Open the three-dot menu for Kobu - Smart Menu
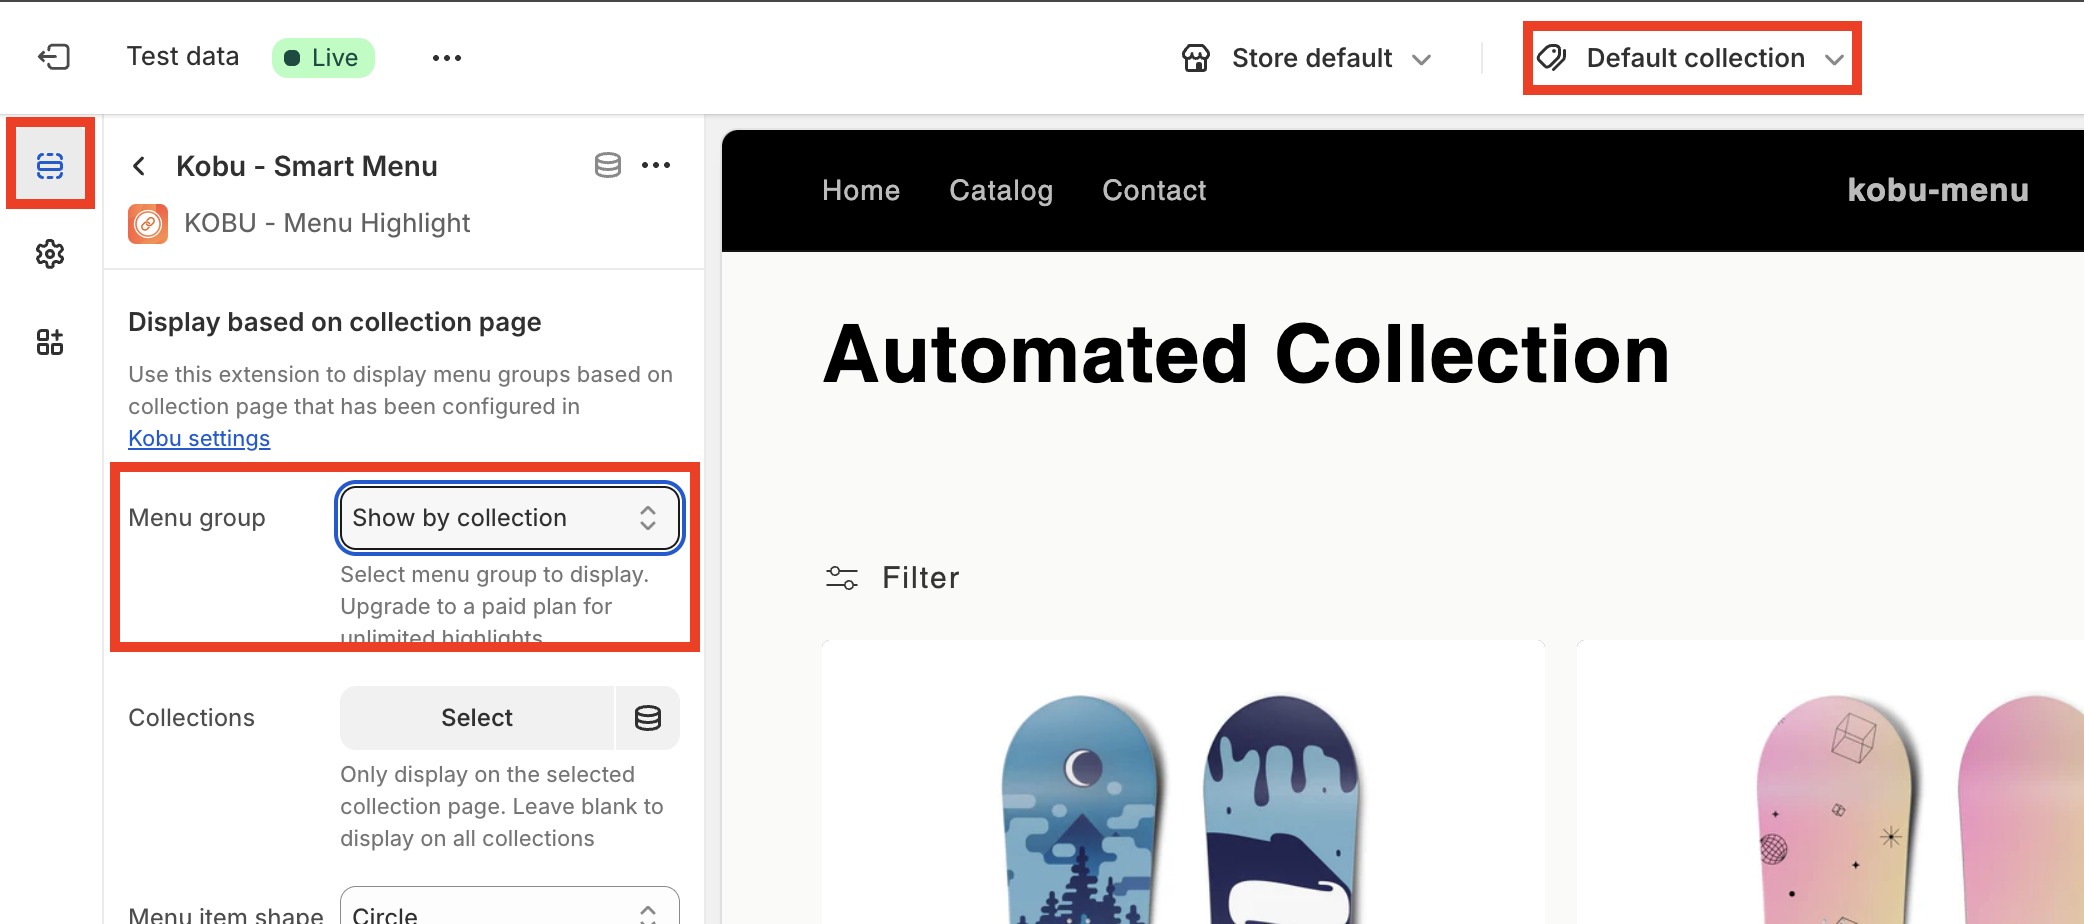 point(656,165)
